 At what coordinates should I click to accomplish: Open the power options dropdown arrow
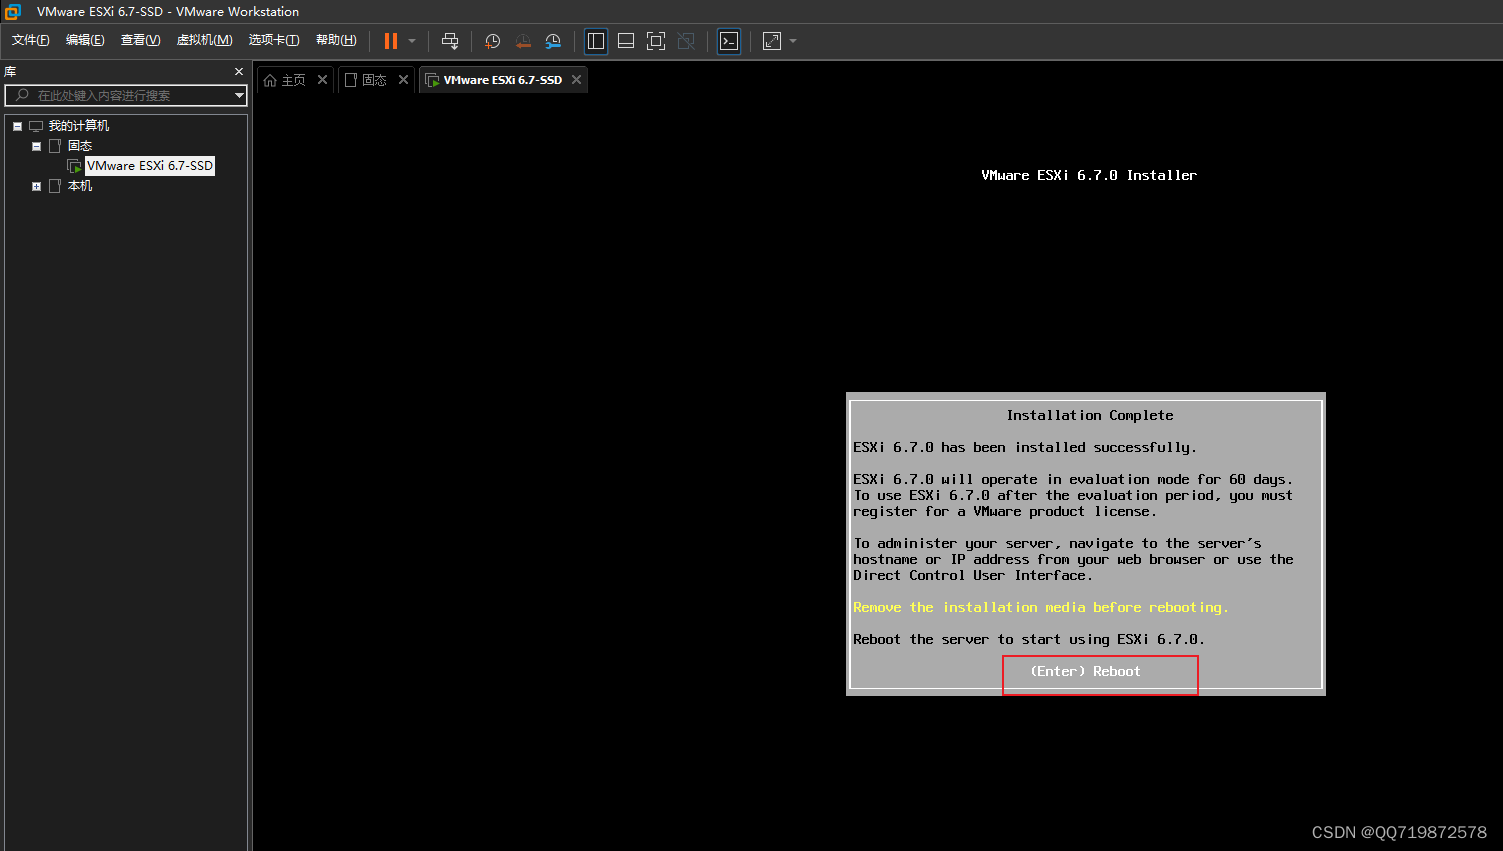pos(412,41)
